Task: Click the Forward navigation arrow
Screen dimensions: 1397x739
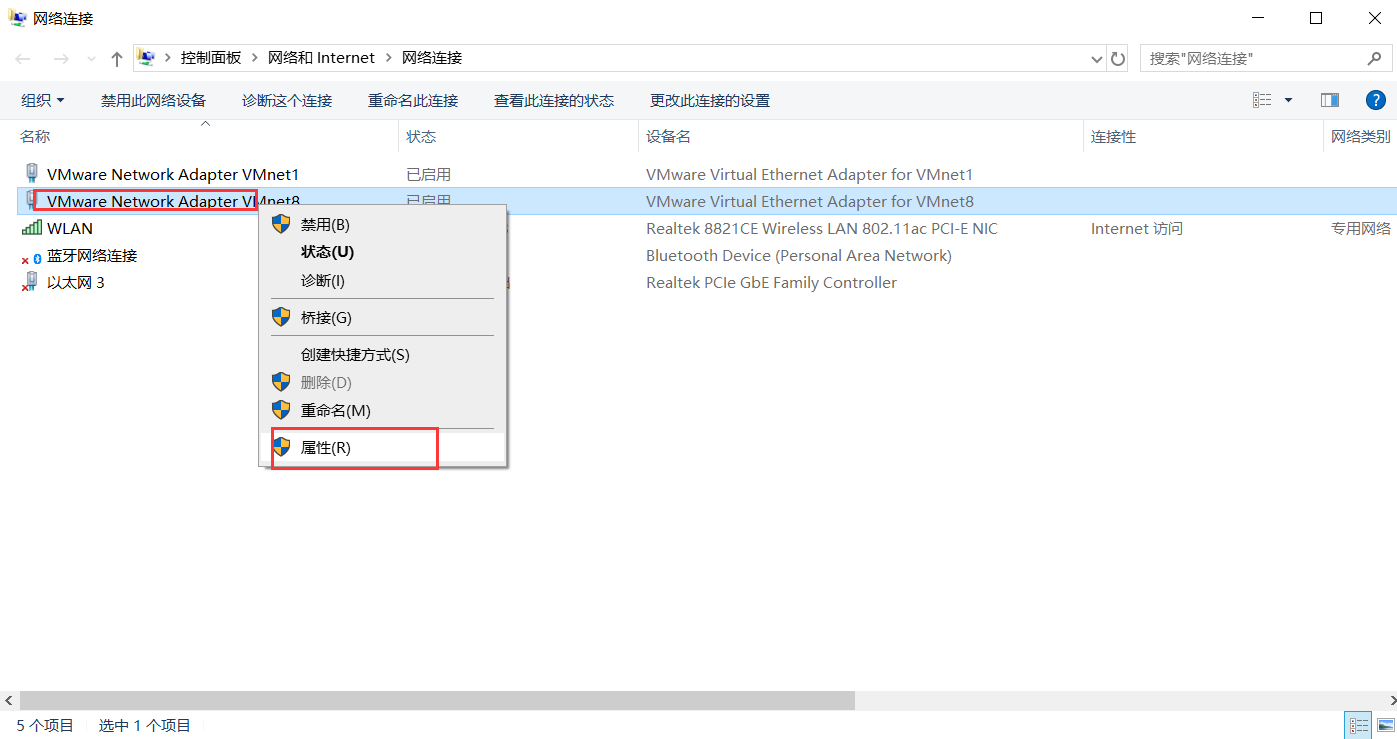Action: [x=60, y=59]
